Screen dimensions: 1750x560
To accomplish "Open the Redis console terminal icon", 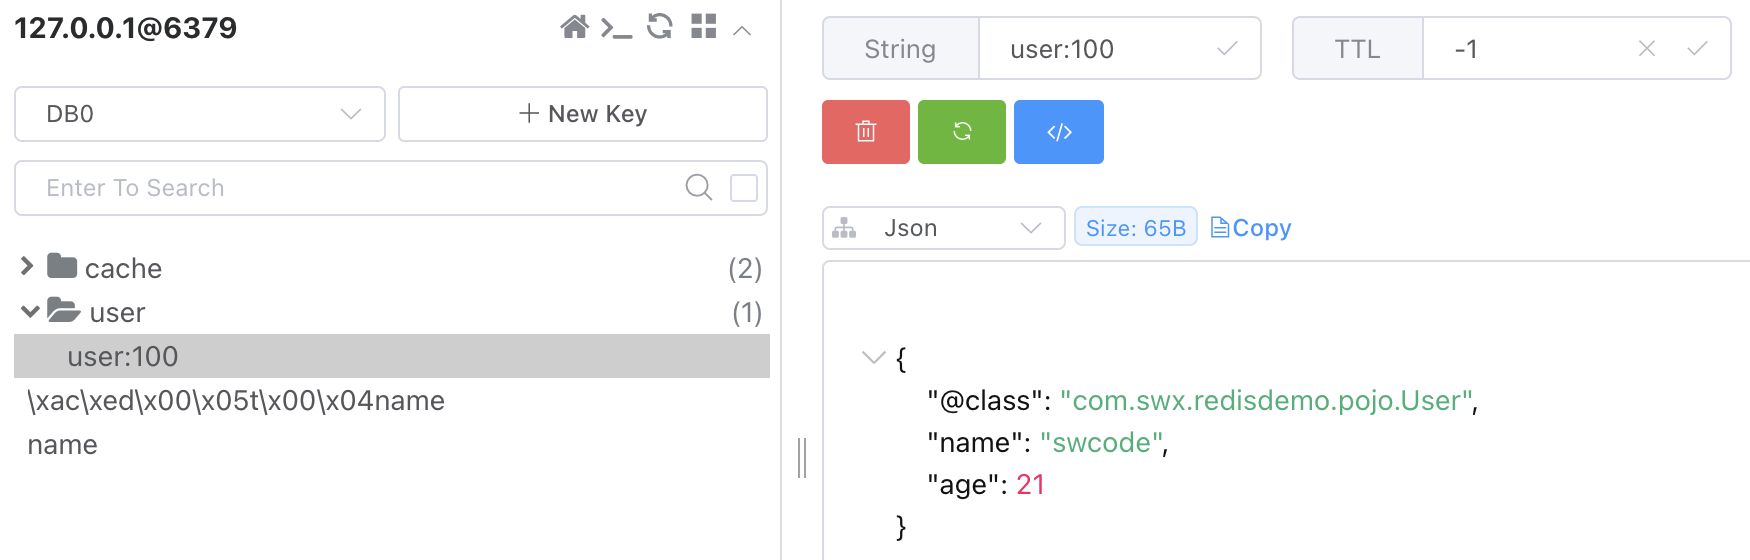I will tap(616, 28).
